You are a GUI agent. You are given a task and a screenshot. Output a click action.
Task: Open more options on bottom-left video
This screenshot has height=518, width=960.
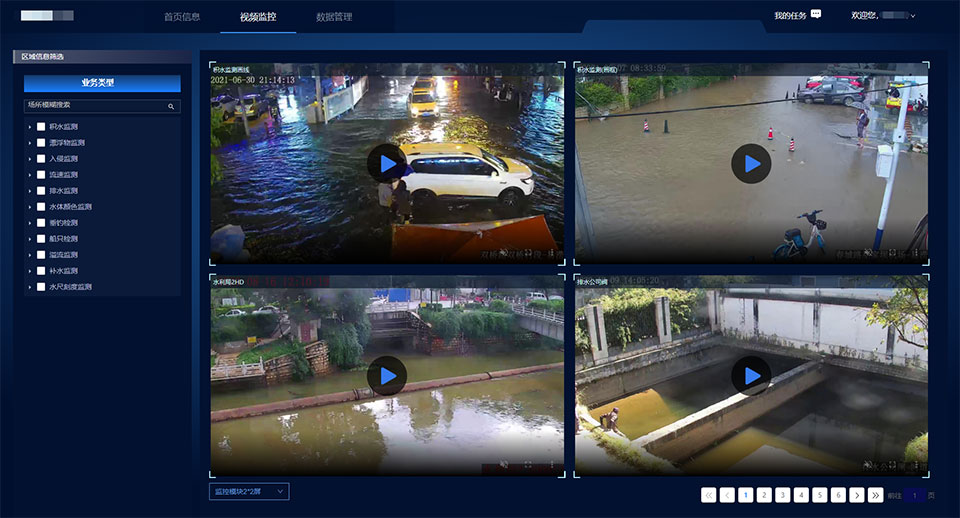[551, 465]
